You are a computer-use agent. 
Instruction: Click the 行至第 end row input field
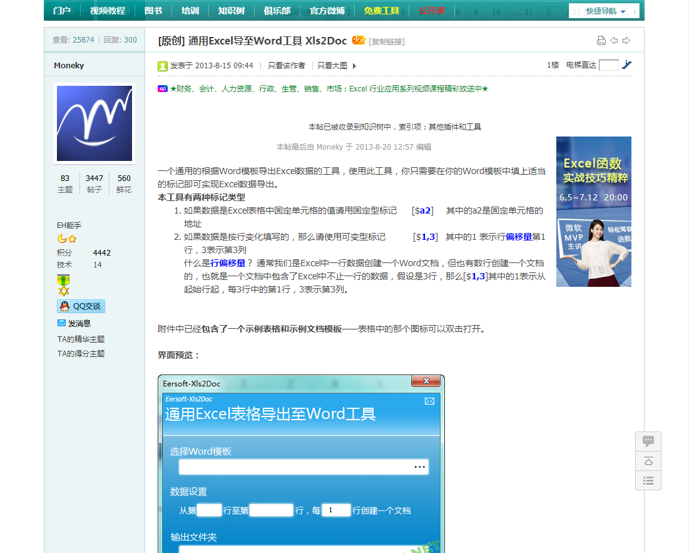[271, 510]
